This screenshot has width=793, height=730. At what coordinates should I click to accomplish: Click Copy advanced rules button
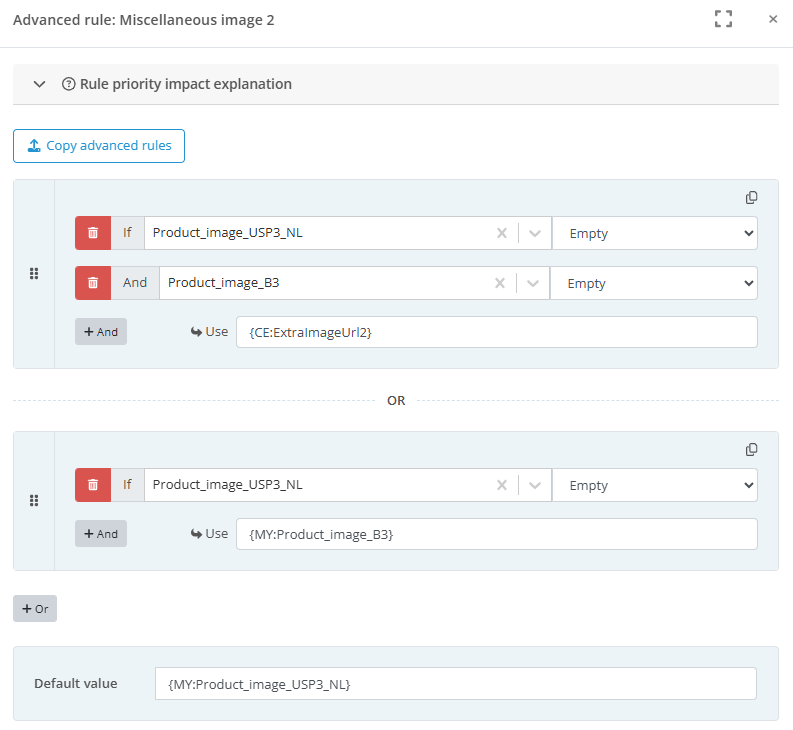click(x=99, y=146)
